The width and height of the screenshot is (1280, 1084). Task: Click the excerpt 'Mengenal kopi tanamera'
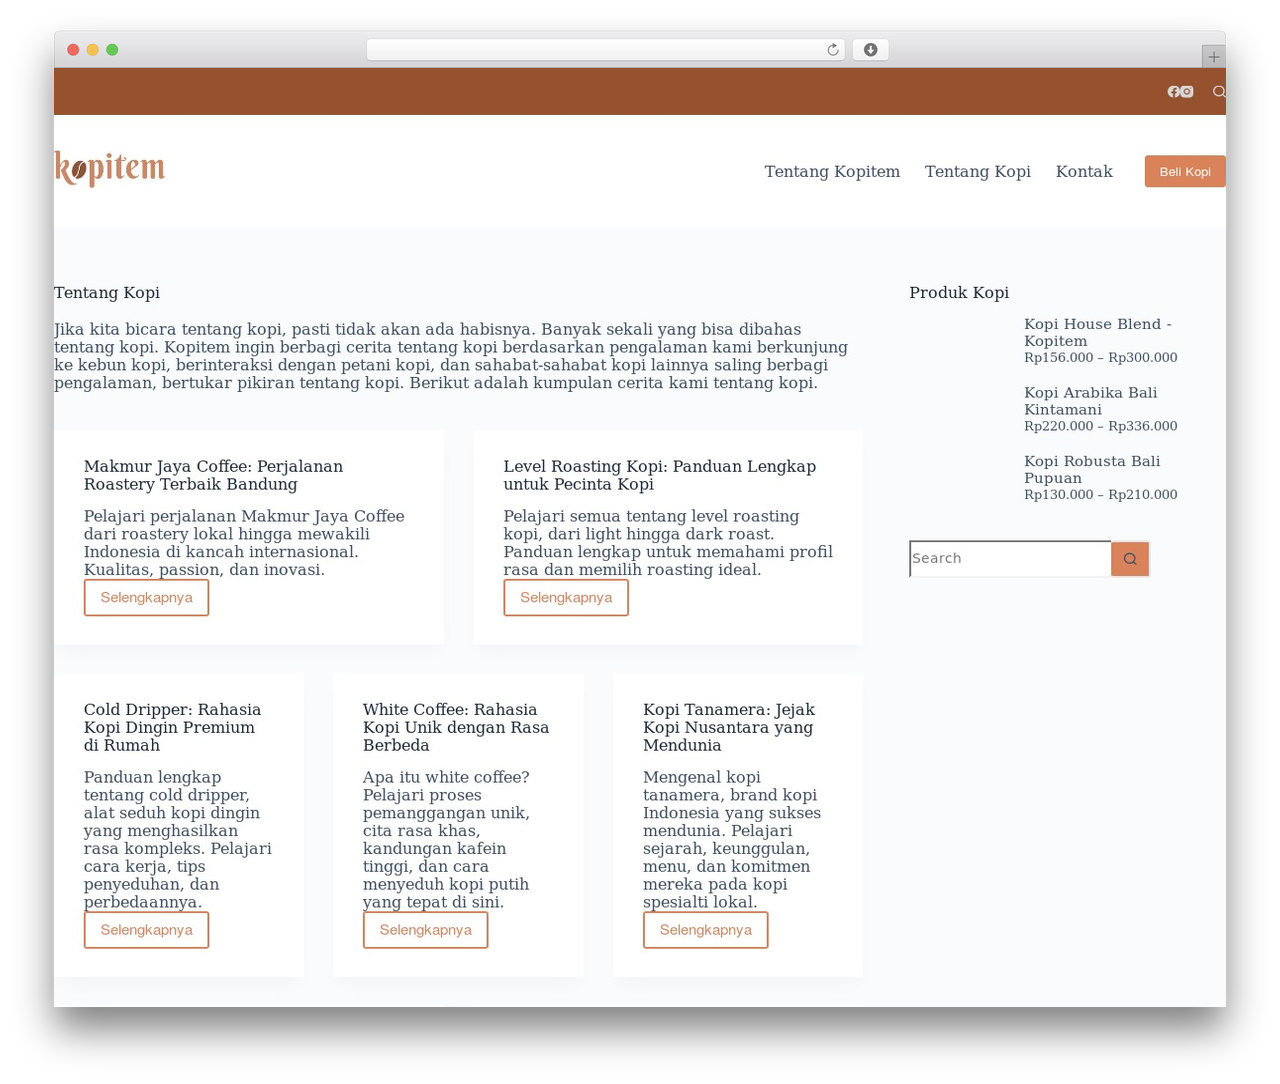click(x=732, y=840)
